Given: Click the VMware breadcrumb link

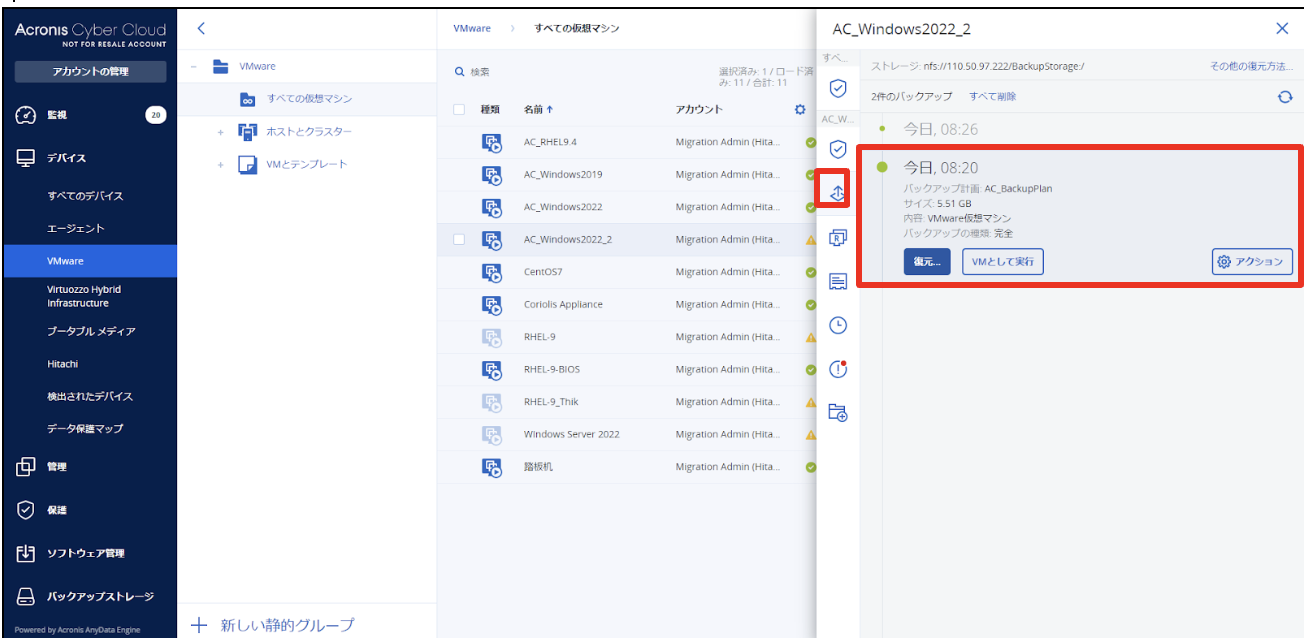Looking at the screenshot, I should pos(474,29).
